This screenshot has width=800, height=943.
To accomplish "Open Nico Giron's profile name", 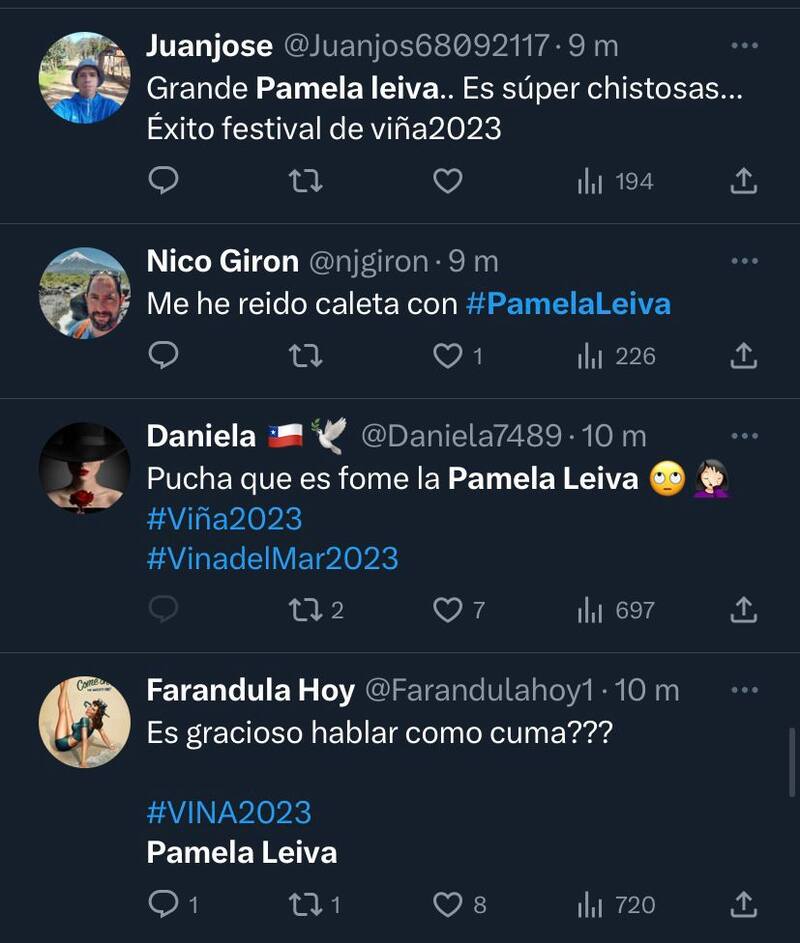I will (222, 262).
